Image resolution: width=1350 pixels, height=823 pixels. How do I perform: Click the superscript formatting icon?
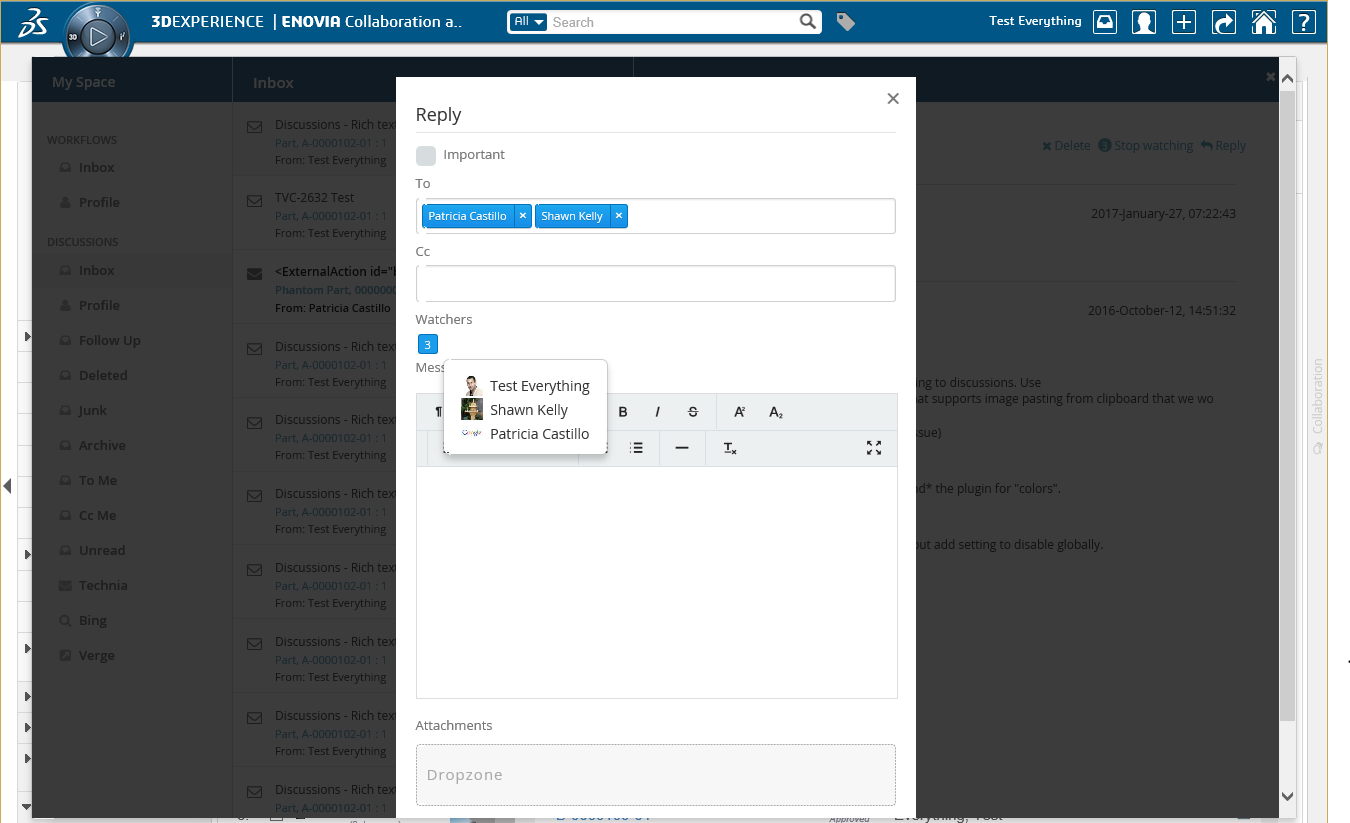pyautogui.click(x=740, y=412)
